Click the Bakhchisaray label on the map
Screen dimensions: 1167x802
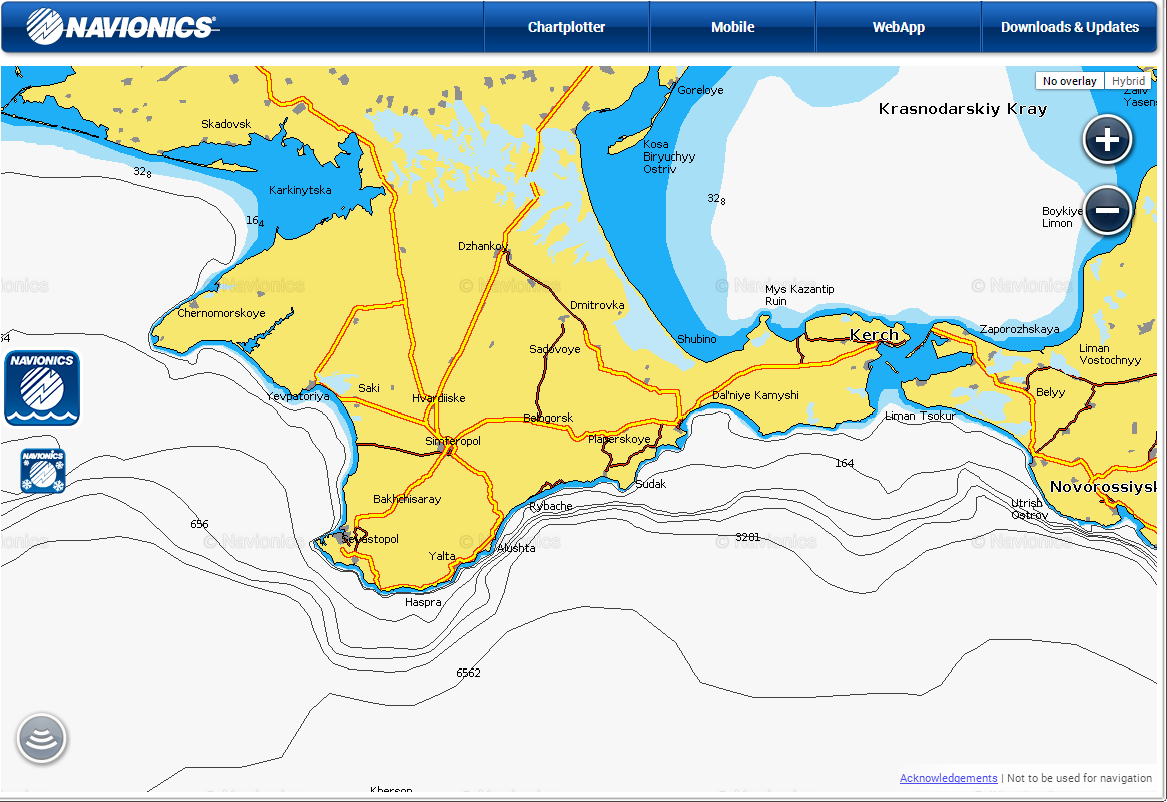407,499
